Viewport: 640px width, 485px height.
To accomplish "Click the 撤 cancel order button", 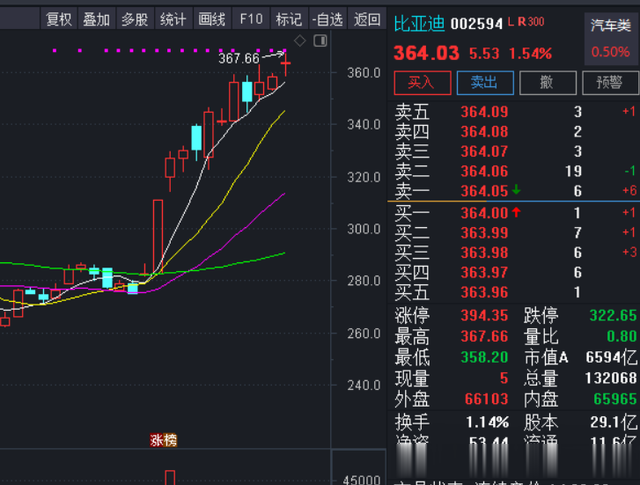I will coord(548,83).
